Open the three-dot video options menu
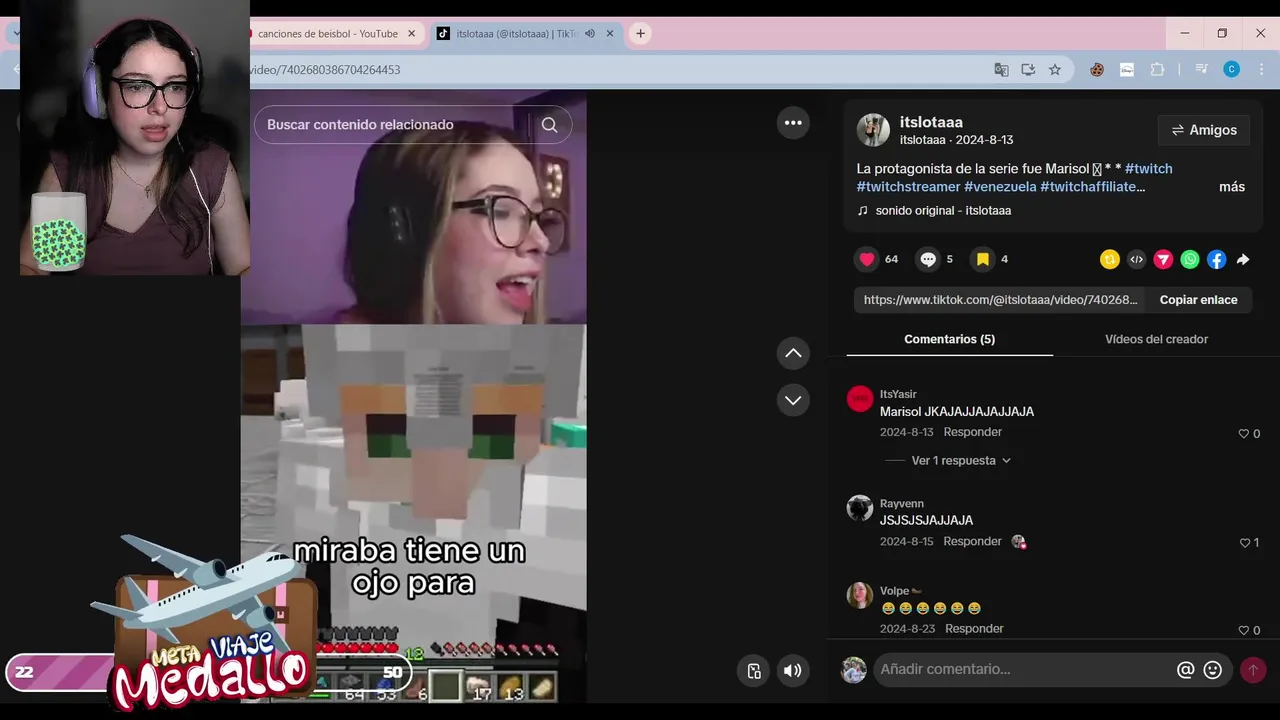This screenshot has width=1280, height=720. [x=793, y=123]
